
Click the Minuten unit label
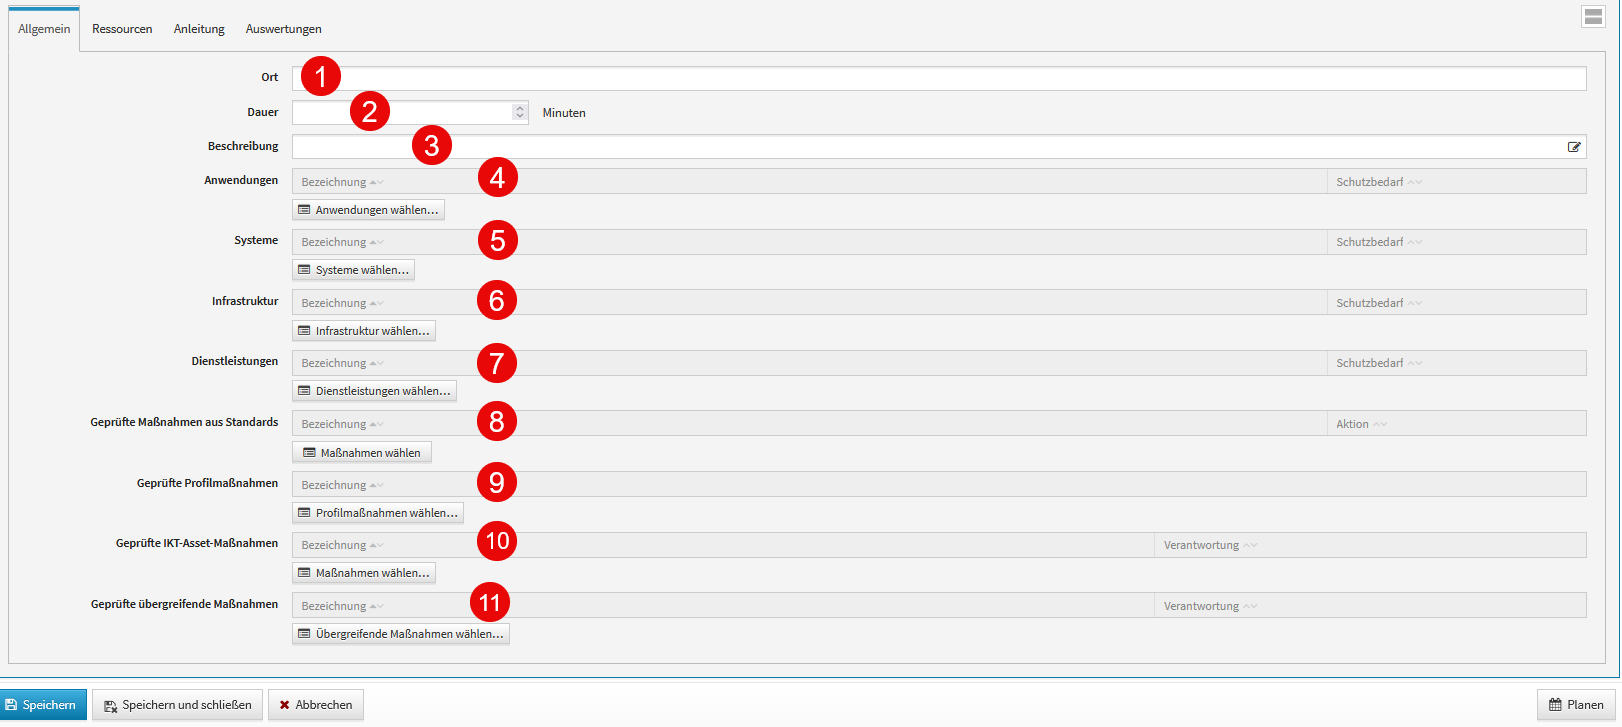click(x=564, y=113)
